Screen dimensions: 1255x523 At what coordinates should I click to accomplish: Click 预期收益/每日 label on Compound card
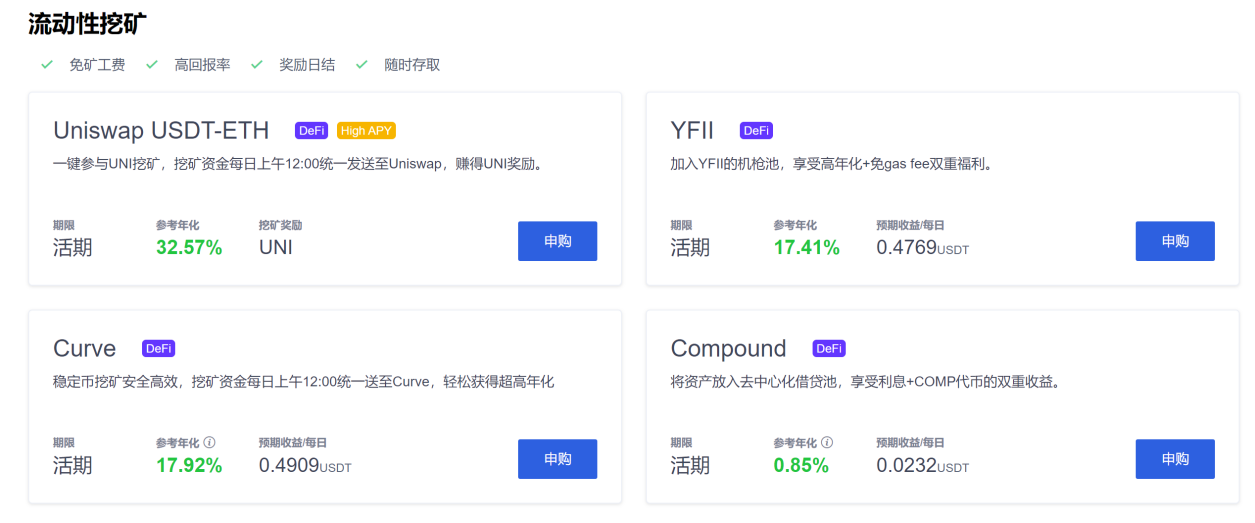910,442
